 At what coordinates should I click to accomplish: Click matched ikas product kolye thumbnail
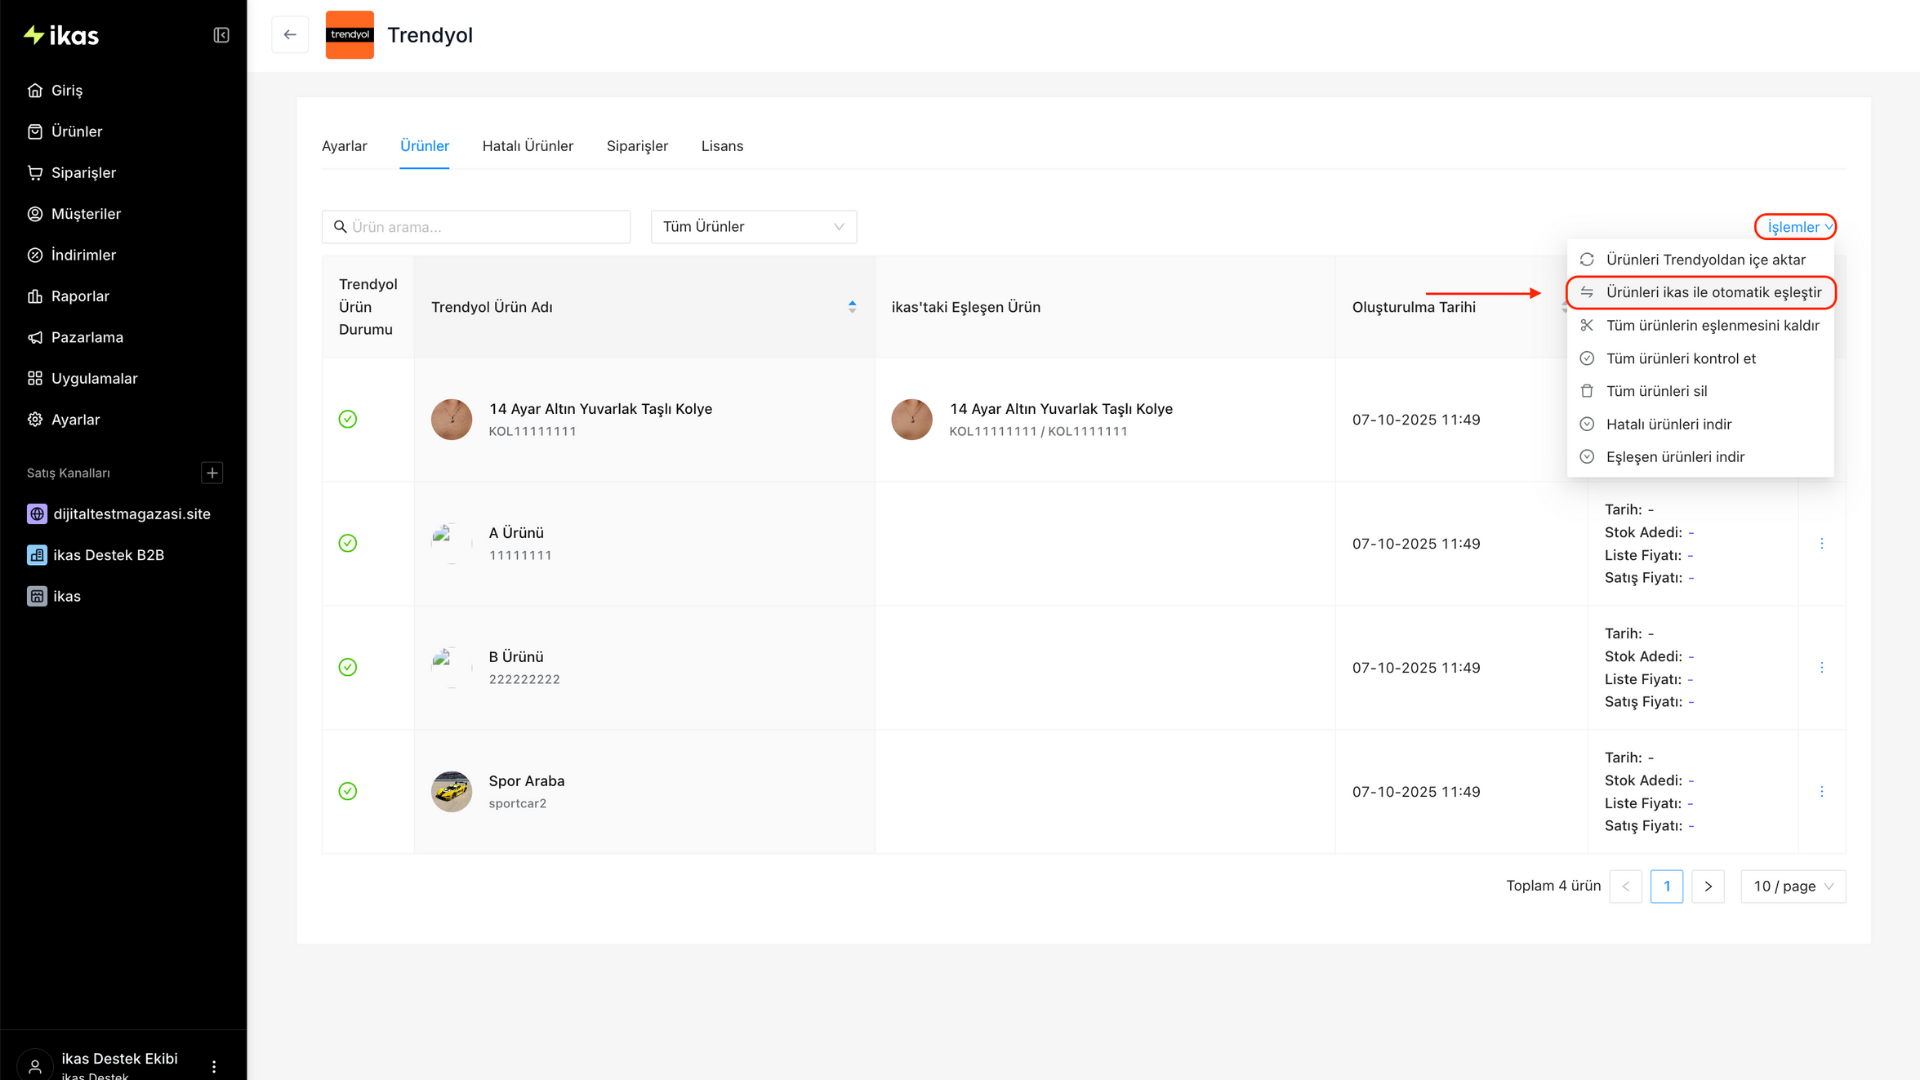click(912, 420)
